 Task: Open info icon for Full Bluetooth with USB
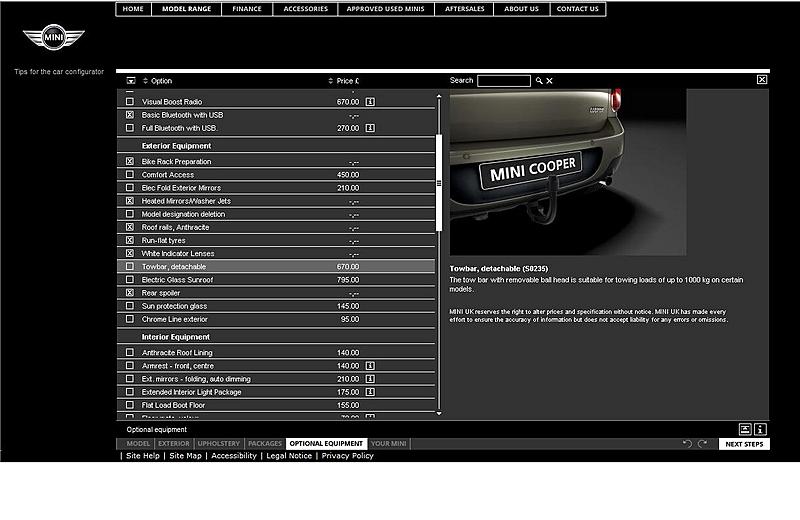click(369, 128)
